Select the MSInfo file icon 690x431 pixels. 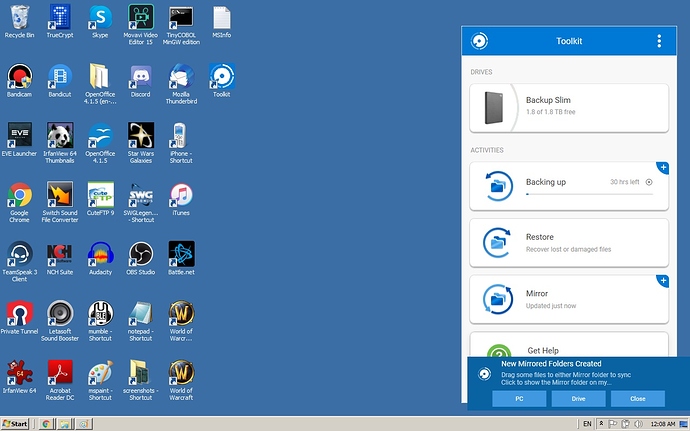coord(222,22)
